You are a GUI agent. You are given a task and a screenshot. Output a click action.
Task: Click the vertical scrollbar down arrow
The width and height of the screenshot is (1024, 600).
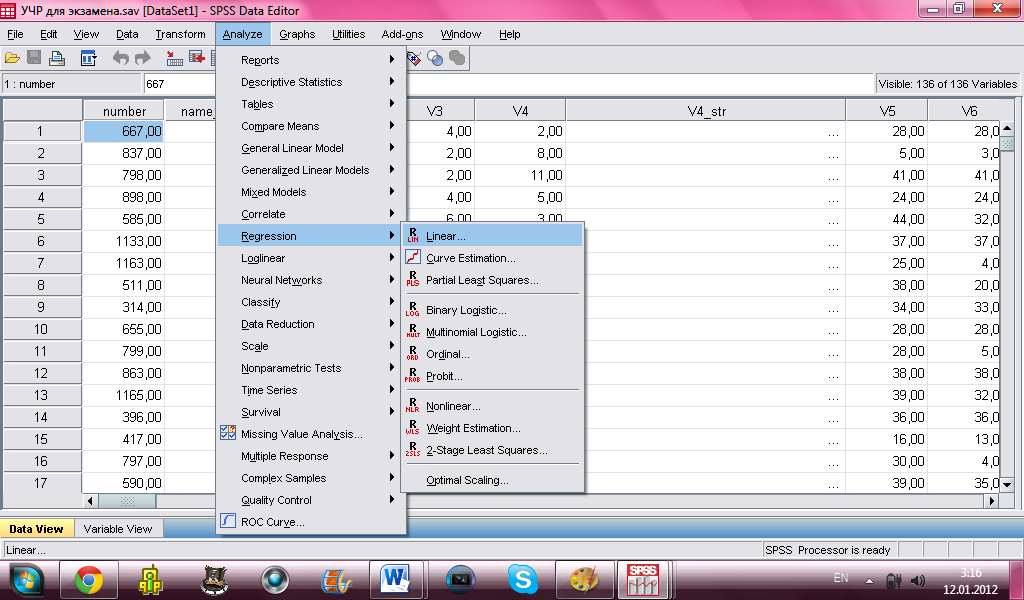point(1006,485)
